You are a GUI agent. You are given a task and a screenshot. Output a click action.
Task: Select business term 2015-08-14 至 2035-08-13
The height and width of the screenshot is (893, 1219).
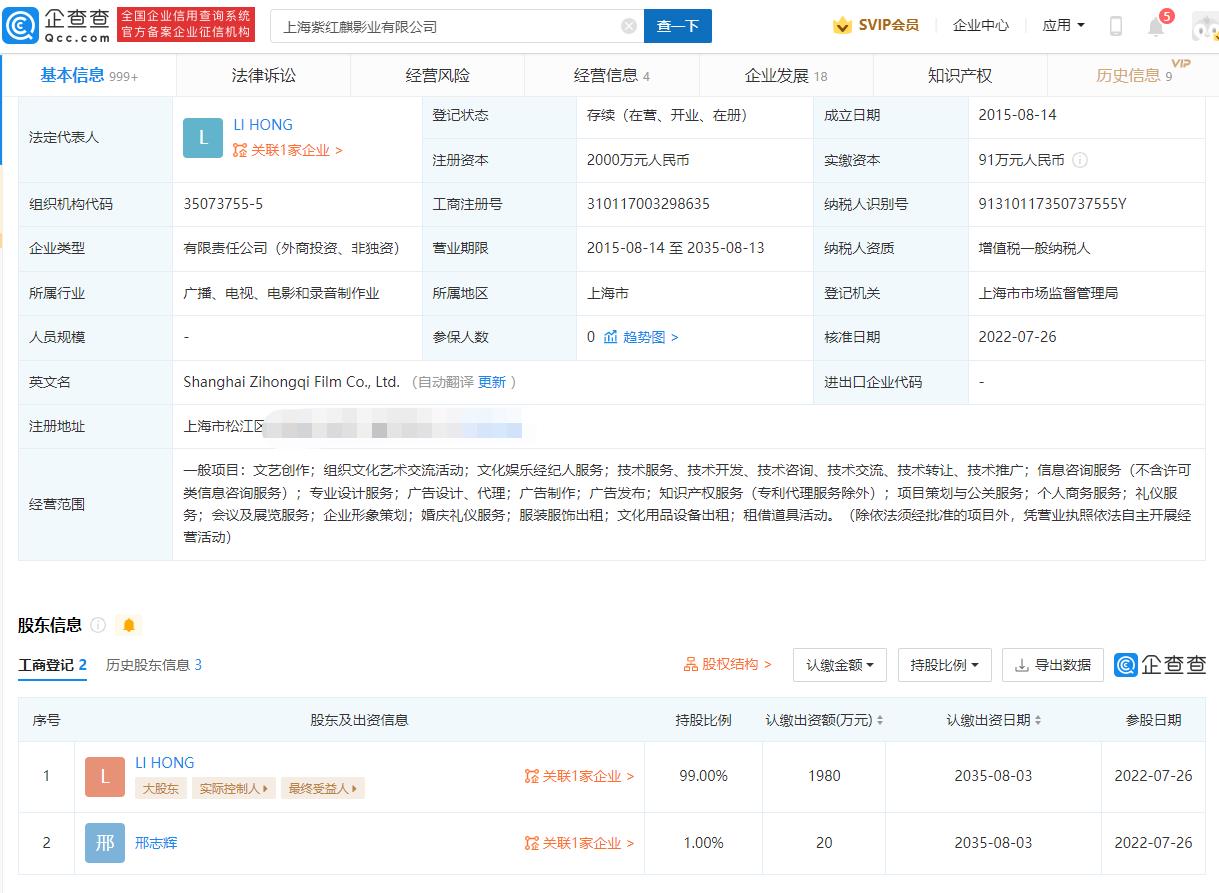click(x=676, y=248)
